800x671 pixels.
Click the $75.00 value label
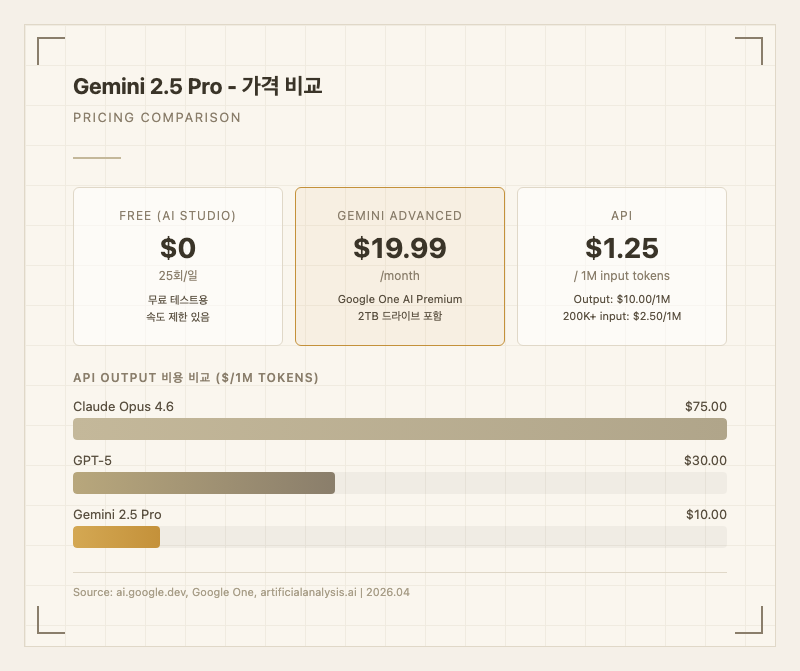click(705, 407)
